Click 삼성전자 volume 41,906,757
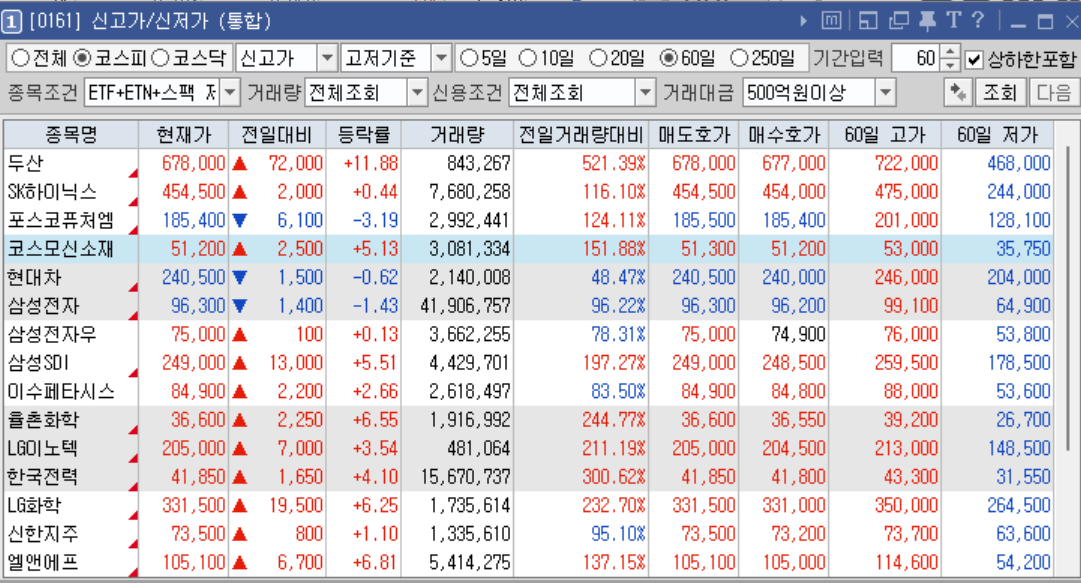The width and height of the screenshot is (1081, 583). tap(465, 306)
